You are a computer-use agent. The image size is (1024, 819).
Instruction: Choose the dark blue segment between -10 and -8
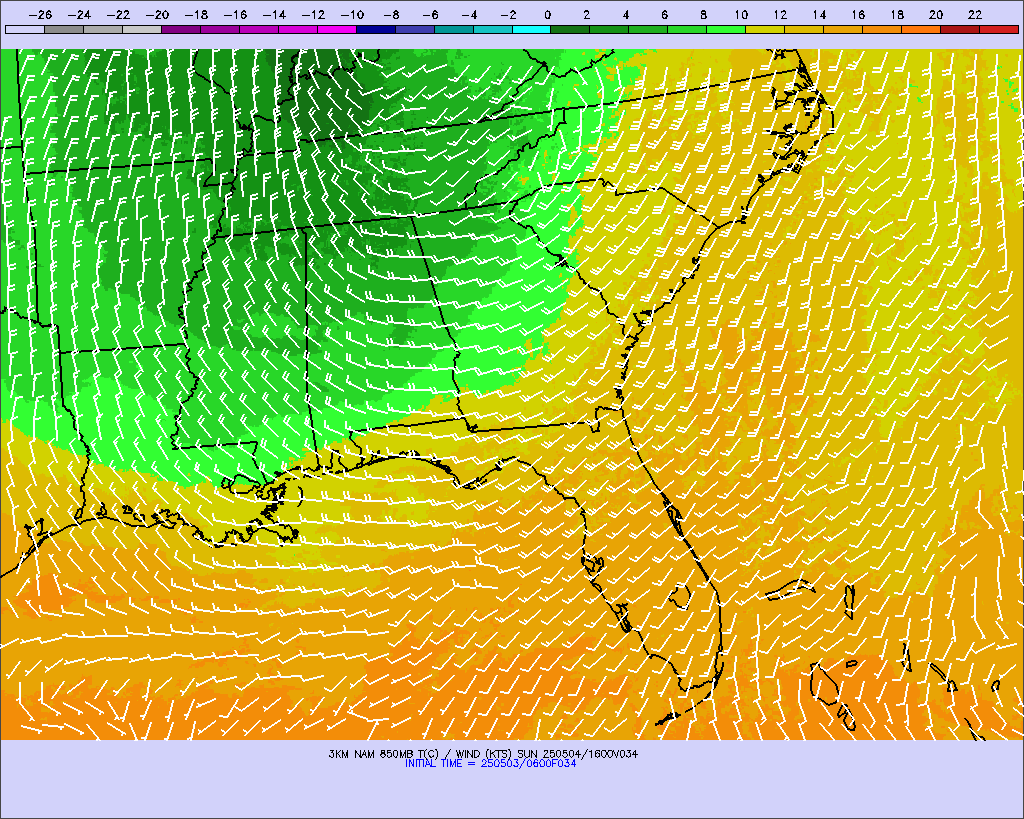376,29
